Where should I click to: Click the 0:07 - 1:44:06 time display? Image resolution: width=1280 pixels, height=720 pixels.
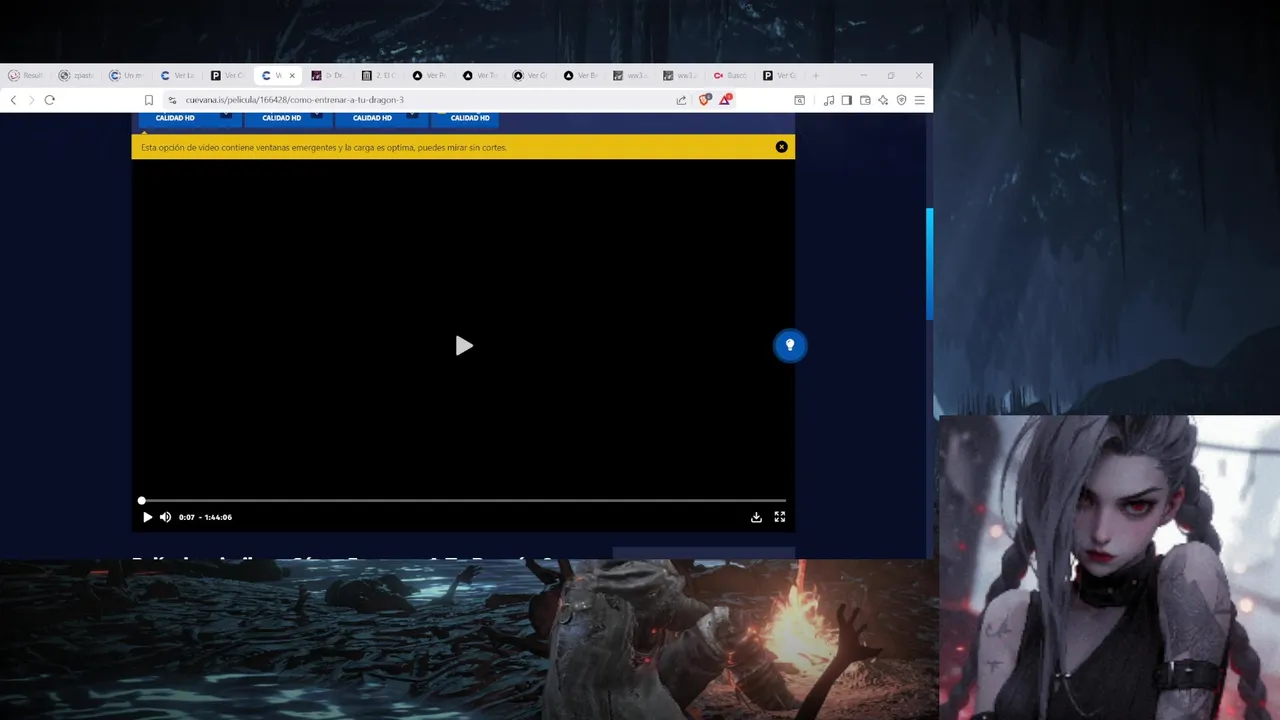(x=205, y=517)
